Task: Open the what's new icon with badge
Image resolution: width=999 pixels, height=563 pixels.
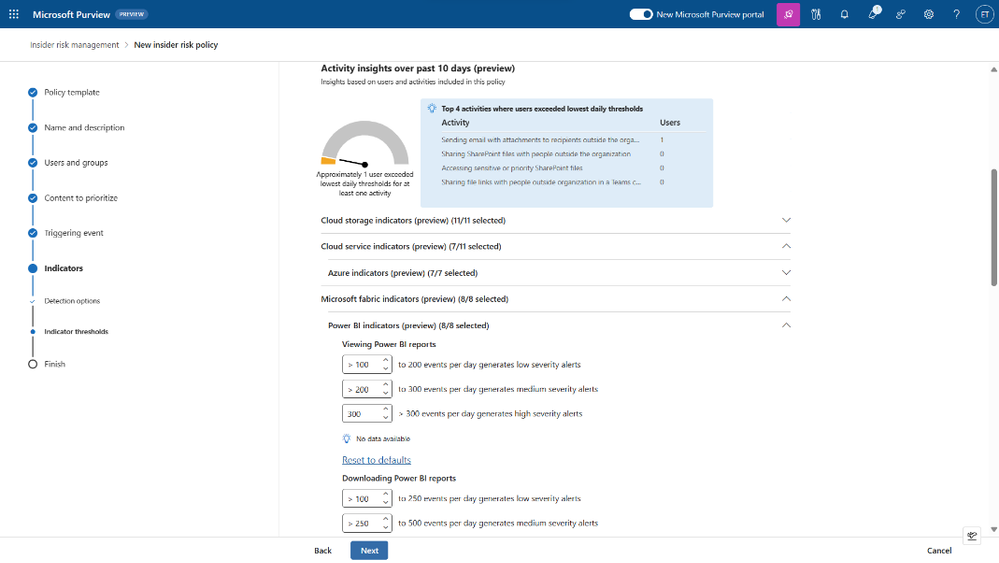Action: click(873, 13)
